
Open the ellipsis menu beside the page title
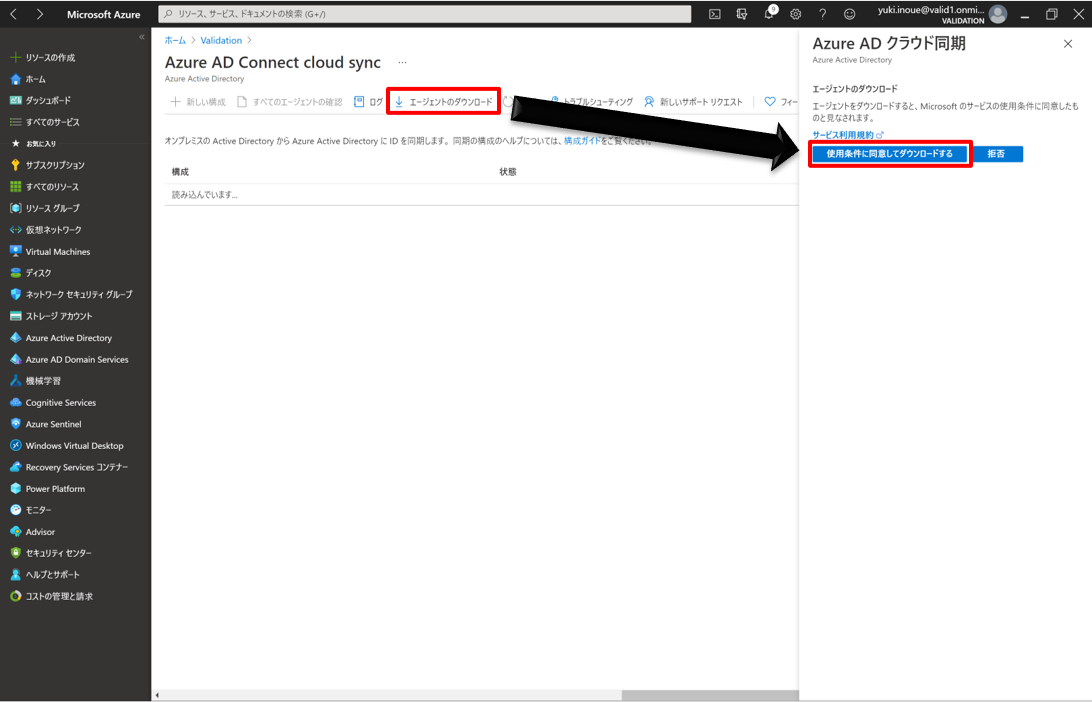coord(402,63)
